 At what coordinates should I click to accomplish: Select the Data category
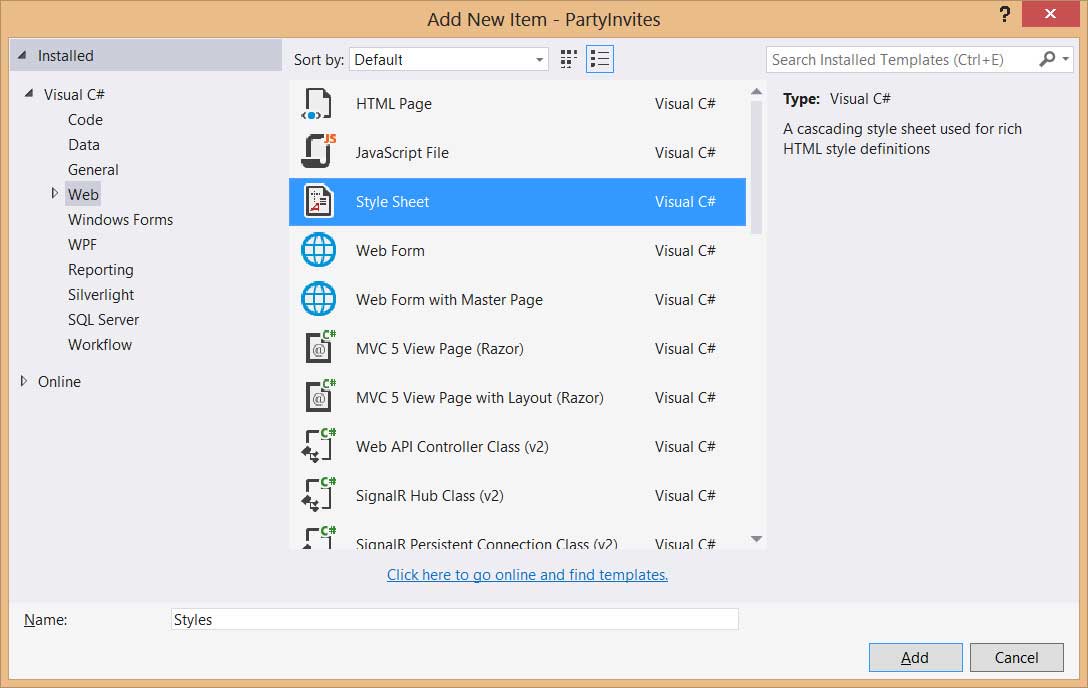point(84,144)
